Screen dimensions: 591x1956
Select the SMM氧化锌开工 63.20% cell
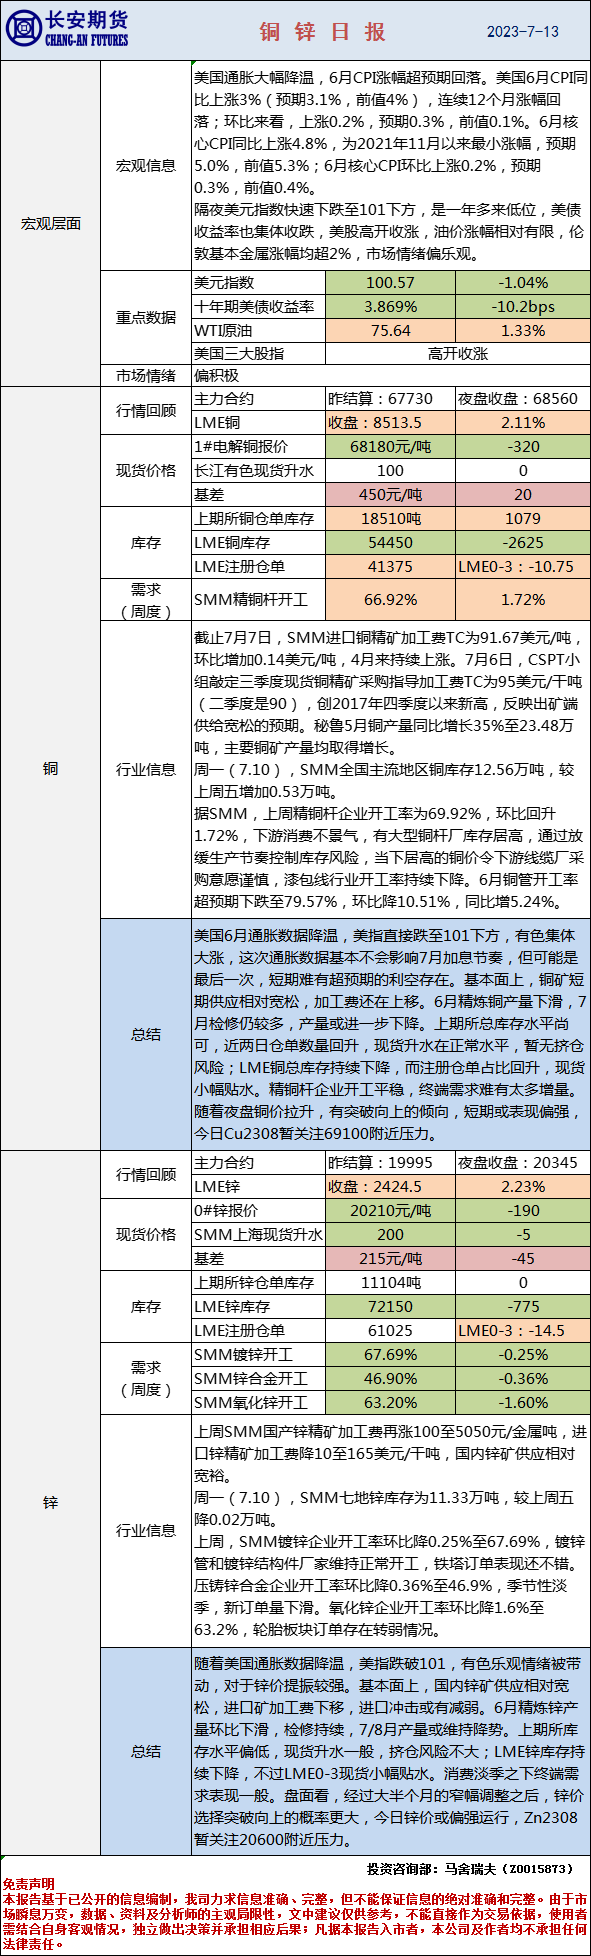tap(390, 1403)
